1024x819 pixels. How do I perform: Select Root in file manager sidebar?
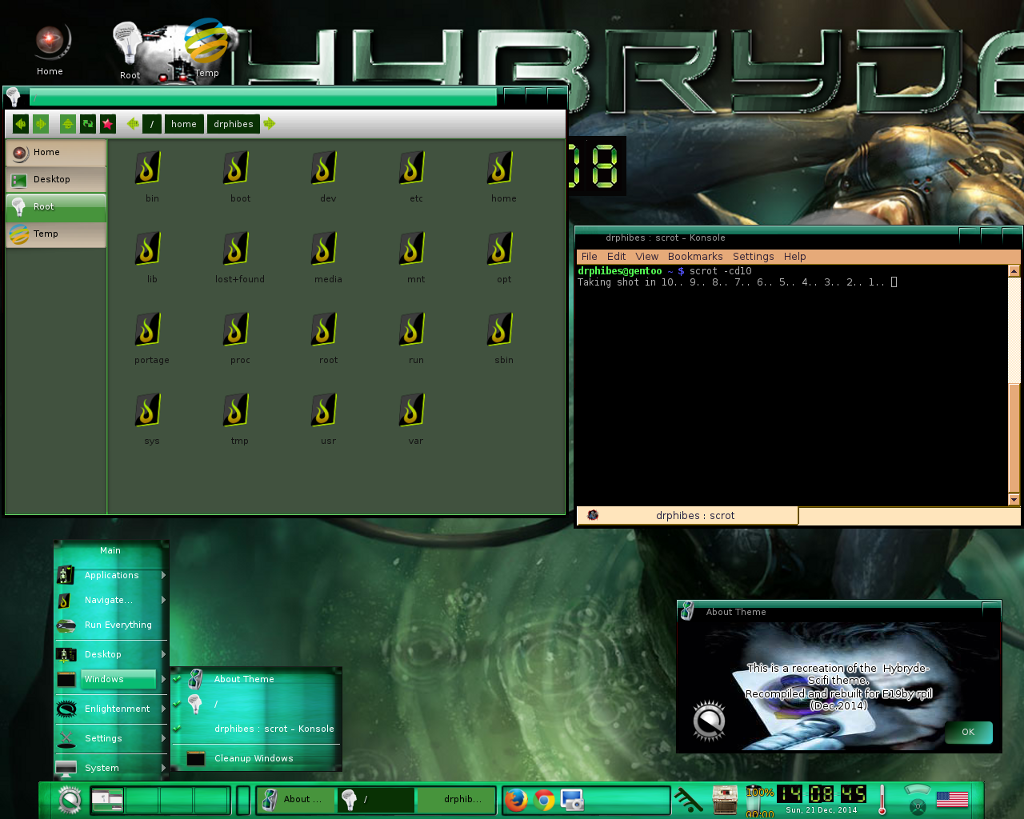(x=56, y=207)
